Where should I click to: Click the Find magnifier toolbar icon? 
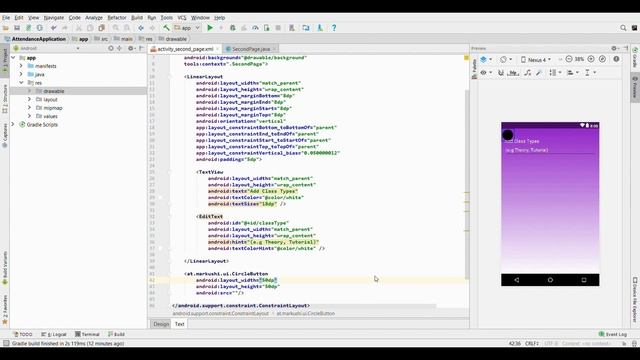pos(116,28)
